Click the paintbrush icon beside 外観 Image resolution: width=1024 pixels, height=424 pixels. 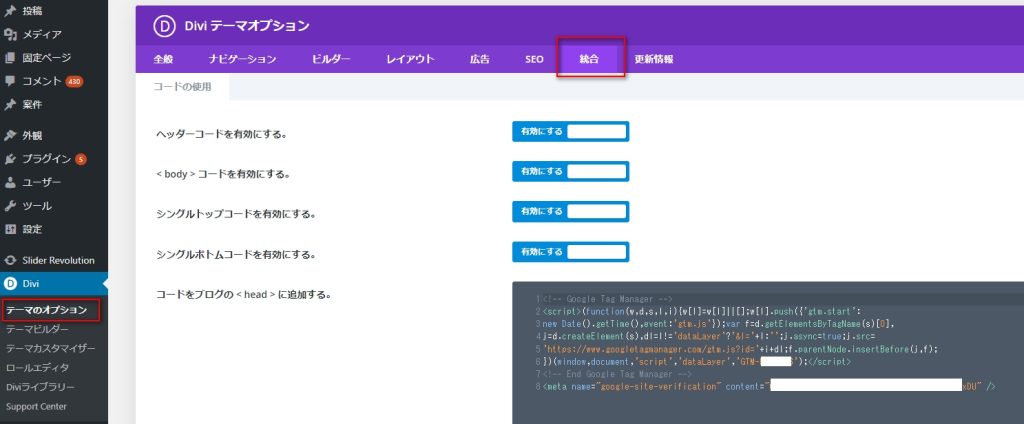(x=10, y=136)
